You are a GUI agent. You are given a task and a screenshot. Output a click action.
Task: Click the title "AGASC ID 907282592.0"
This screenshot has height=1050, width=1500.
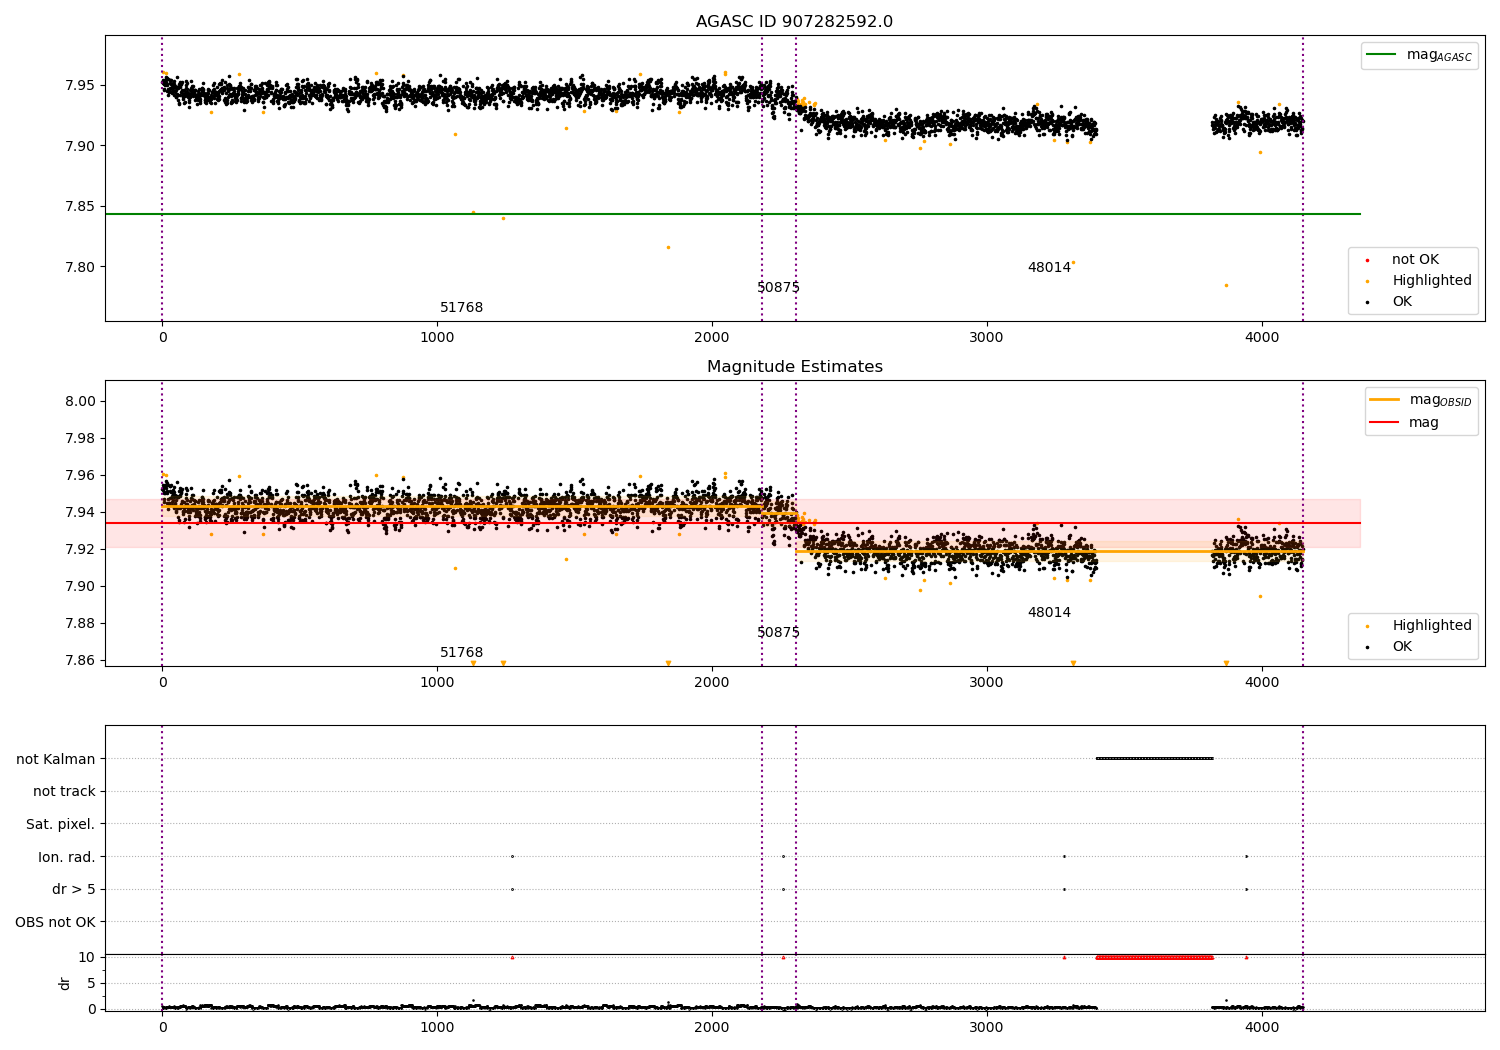pyautogui.click(x=794, y=22)
